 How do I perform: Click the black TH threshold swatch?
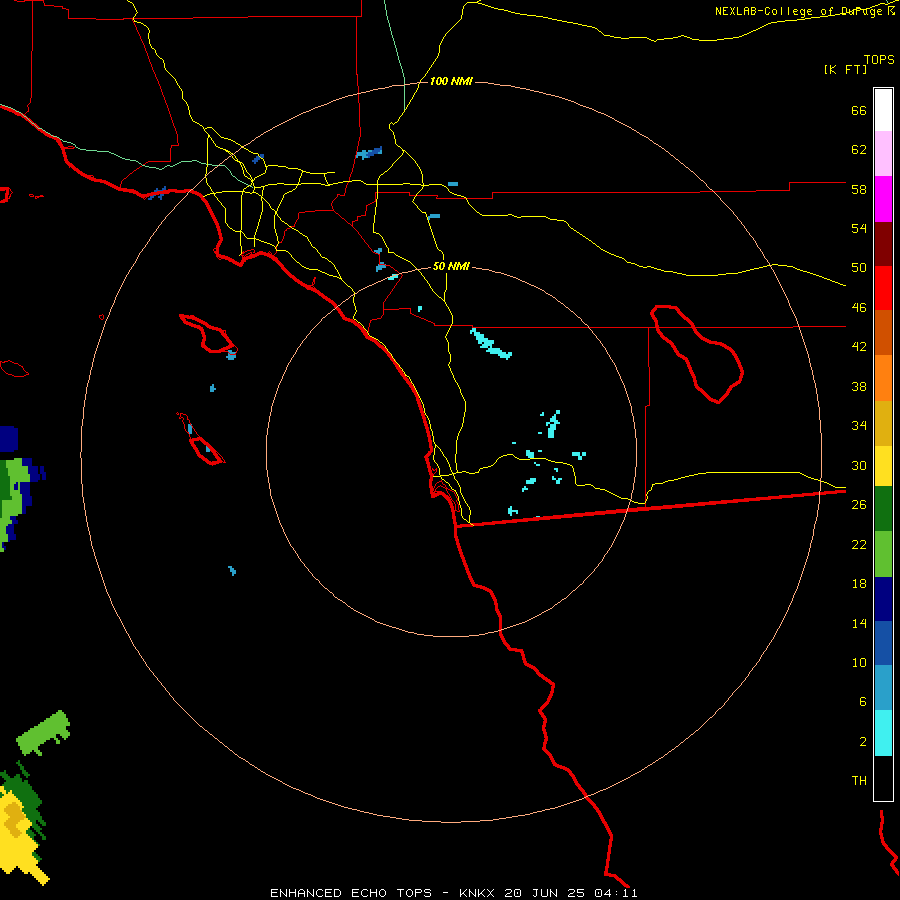pyautogui.click(x=883, y=778)
